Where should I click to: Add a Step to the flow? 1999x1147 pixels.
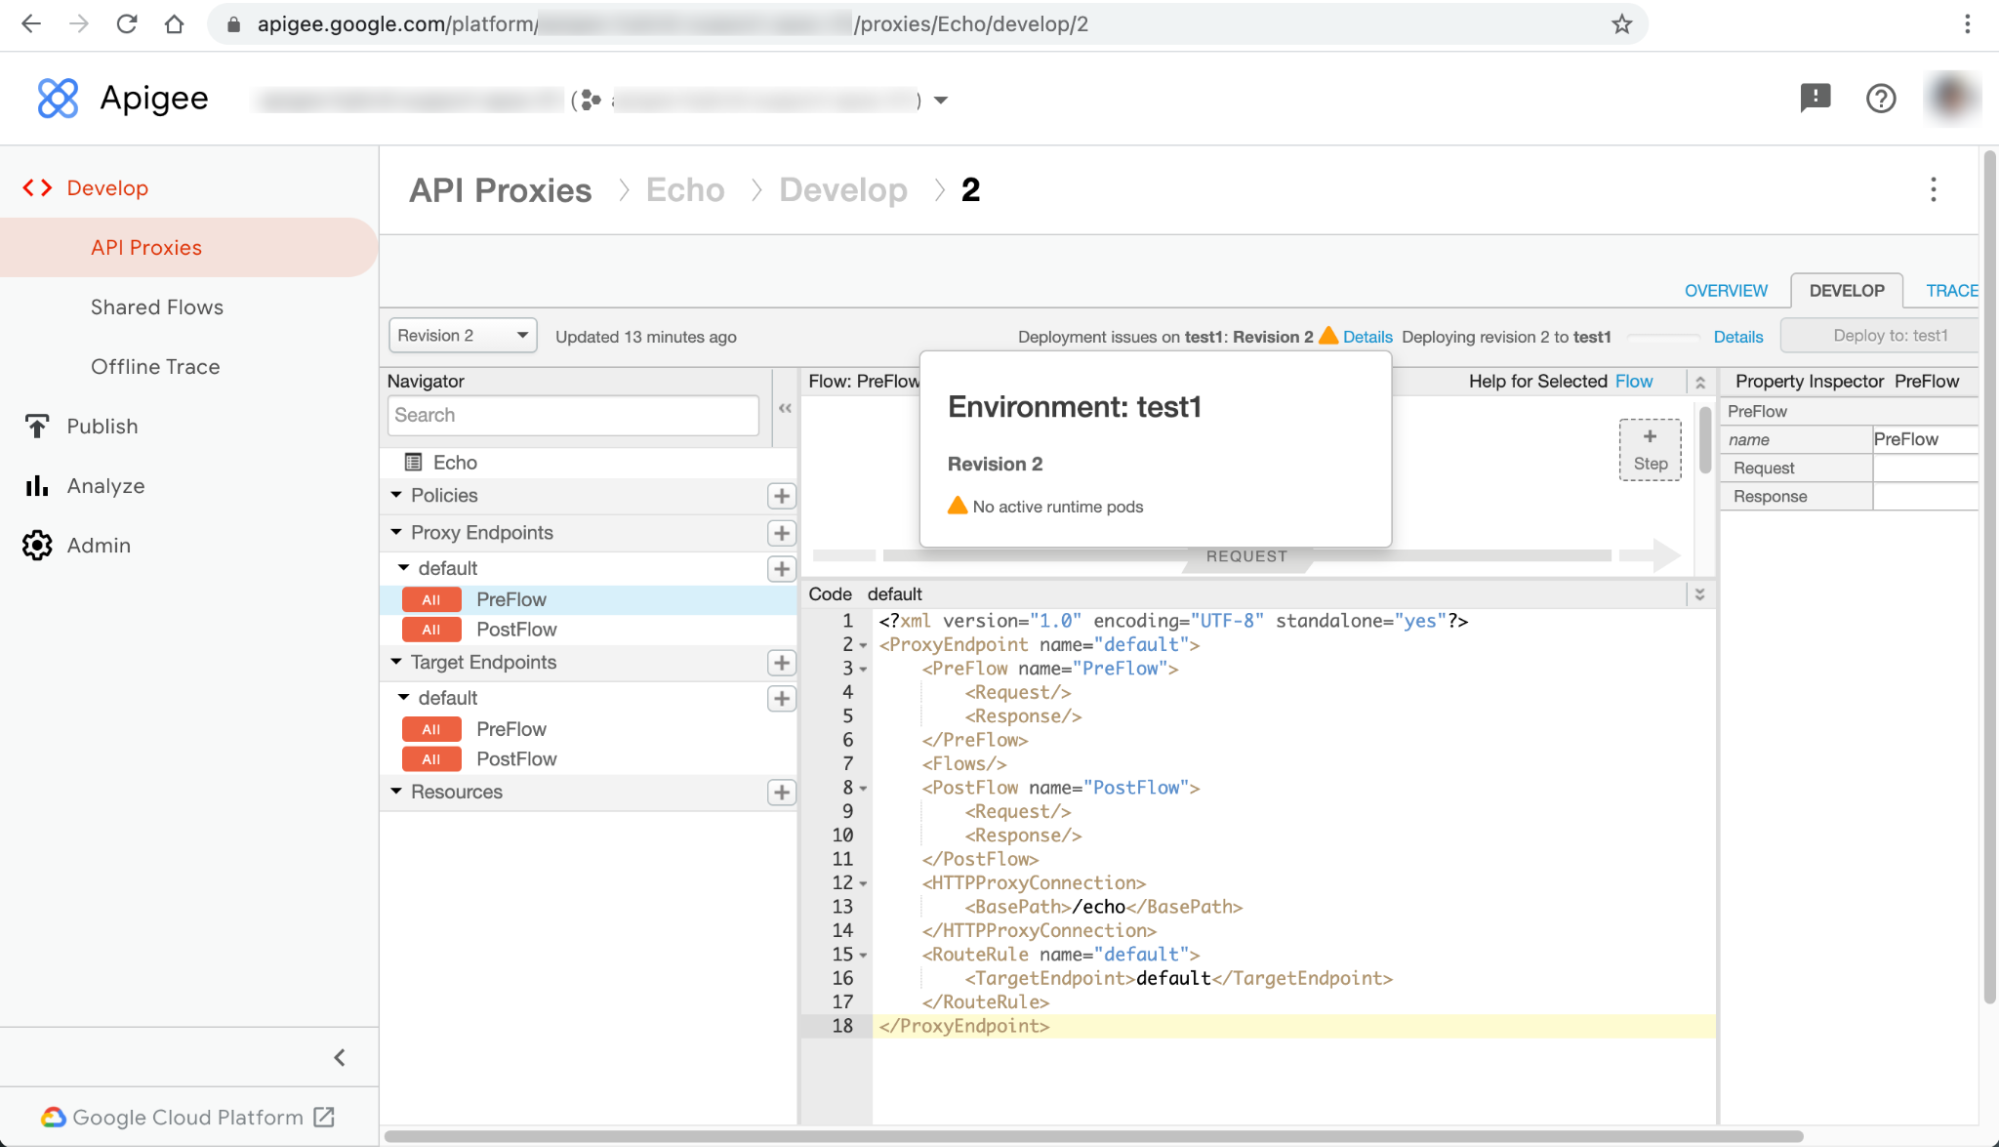[x=1650, y=450]
